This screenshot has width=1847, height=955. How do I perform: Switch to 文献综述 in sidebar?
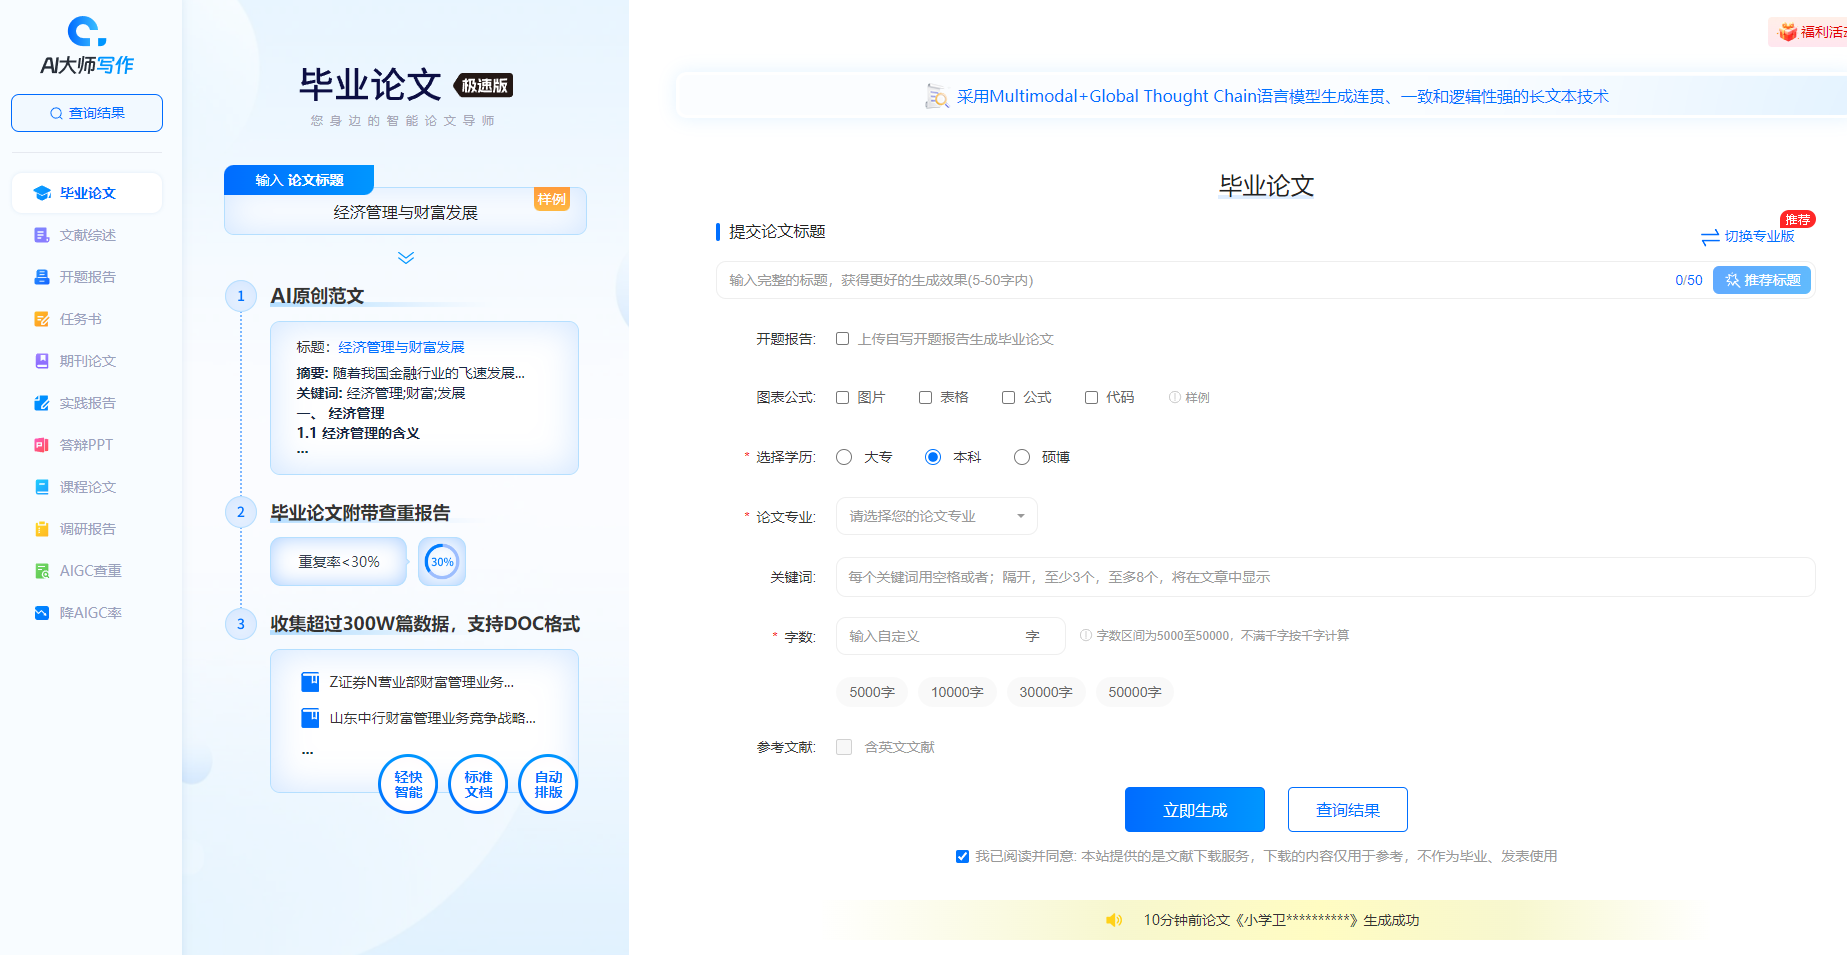click(x=87, y=235)
